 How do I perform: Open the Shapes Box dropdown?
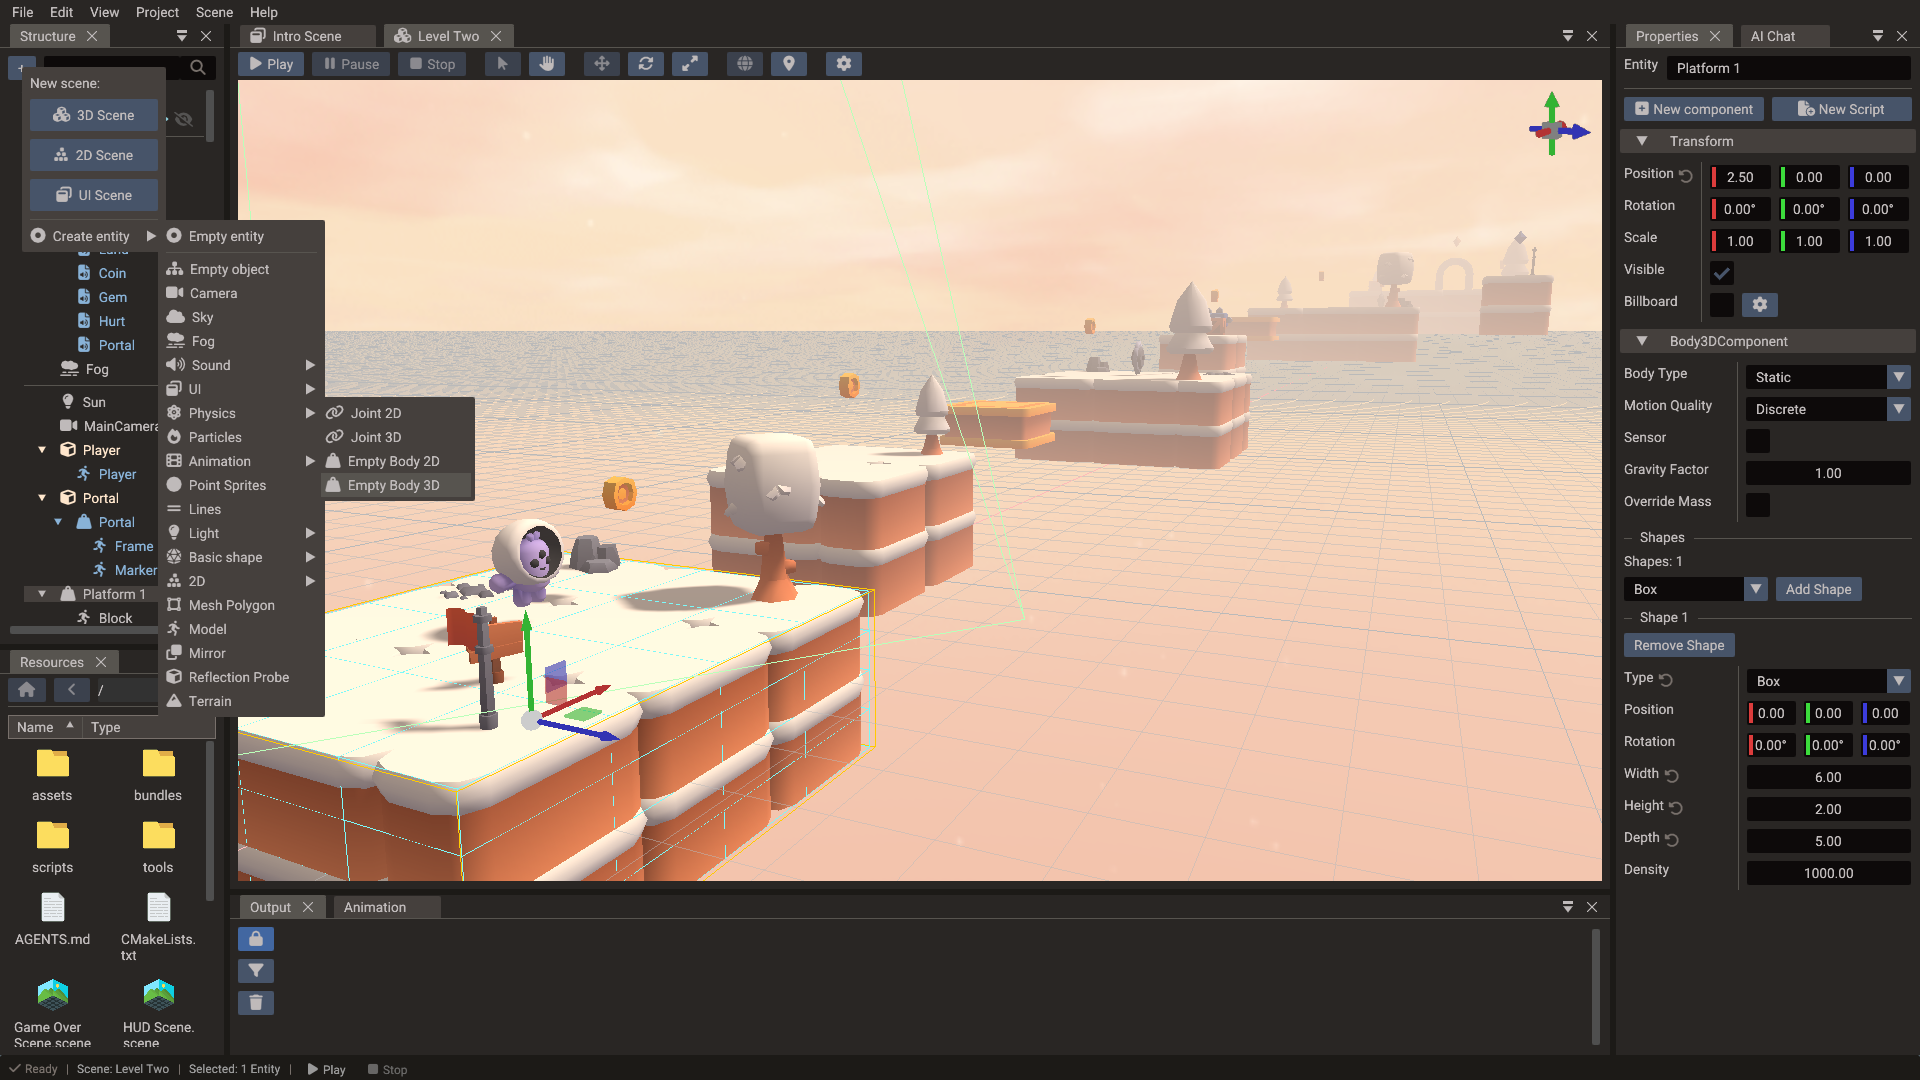(x=1695, y=589)
